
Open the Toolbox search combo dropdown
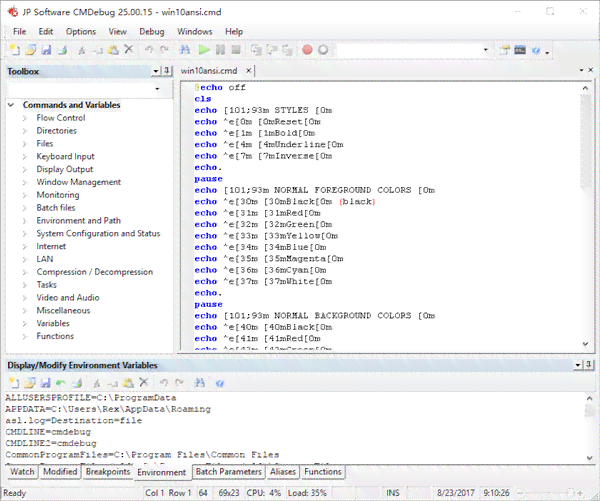[x=157, y=89]
